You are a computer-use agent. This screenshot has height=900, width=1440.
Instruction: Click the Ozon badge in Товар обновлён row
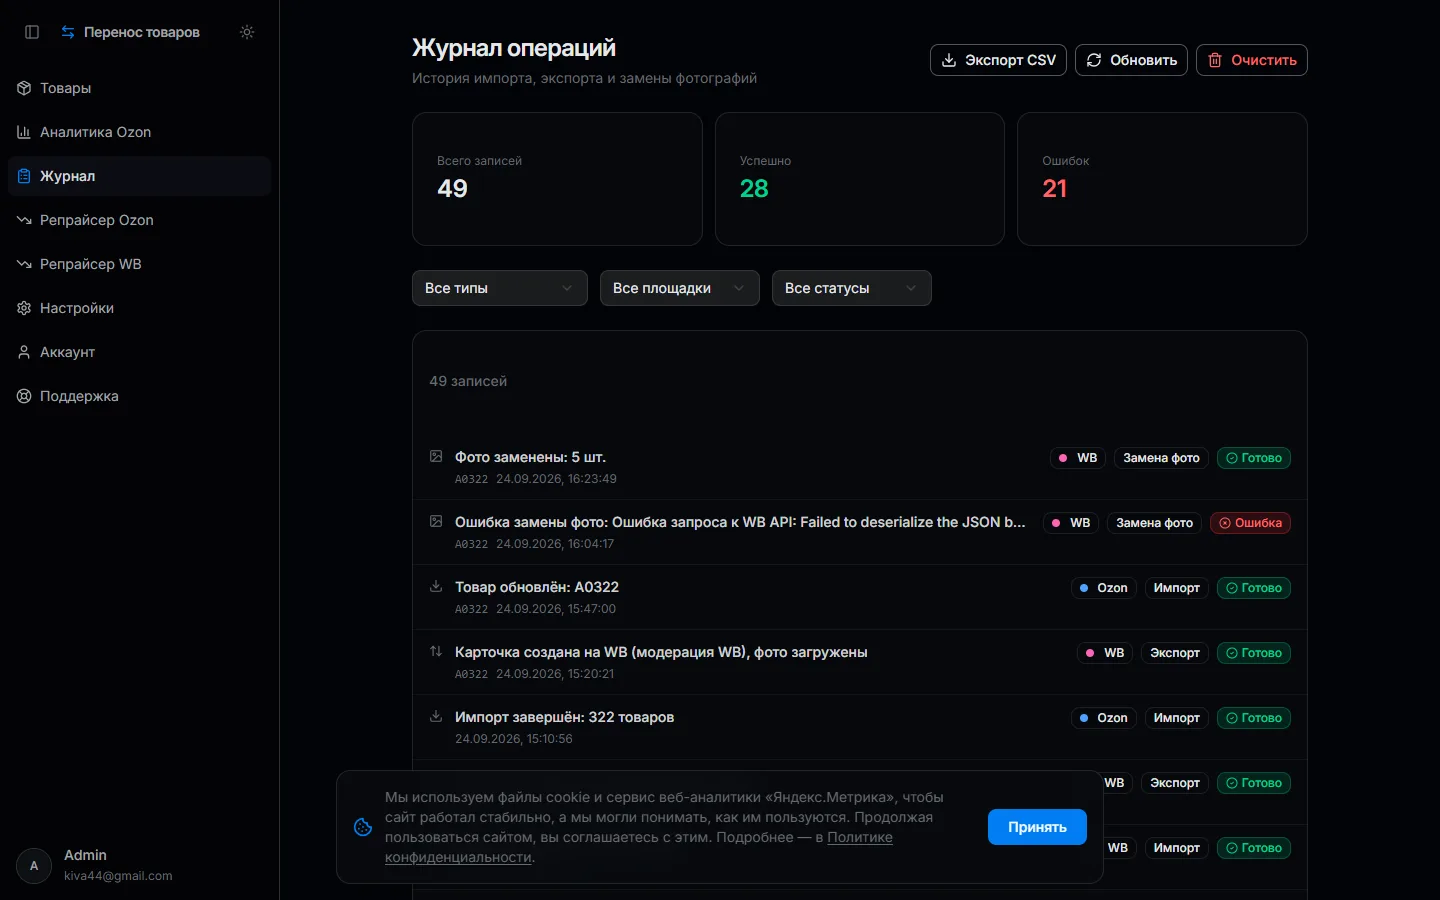click(x=1104, y=588)
